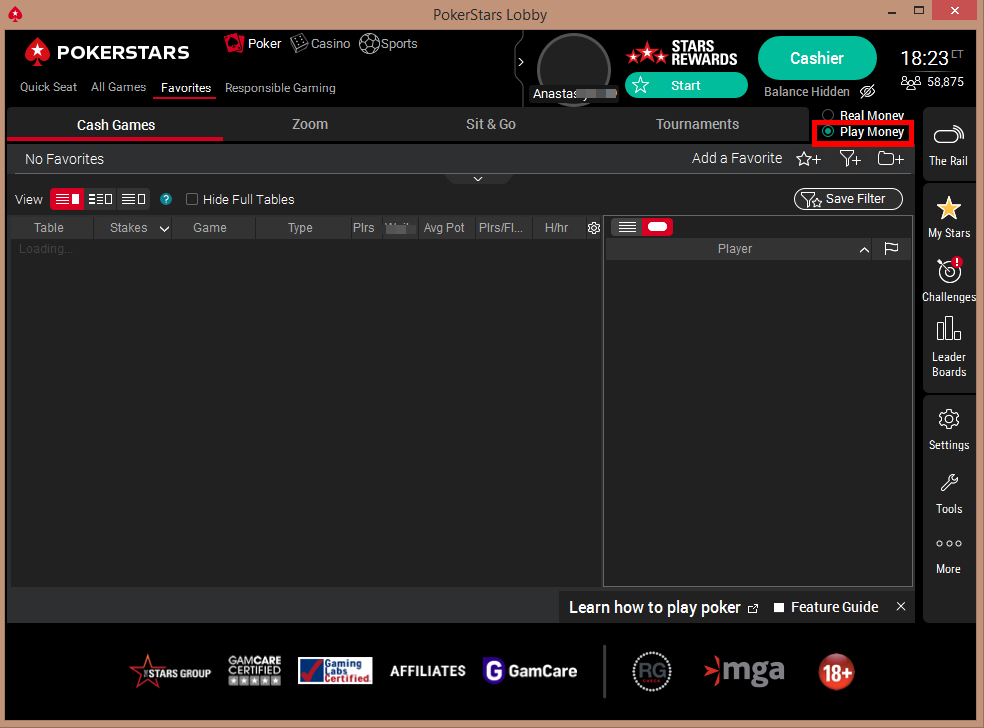984x728 pixels.
Task: Open Learn how to play poker link
Action: pyautogui.click(x=663, y=608)
